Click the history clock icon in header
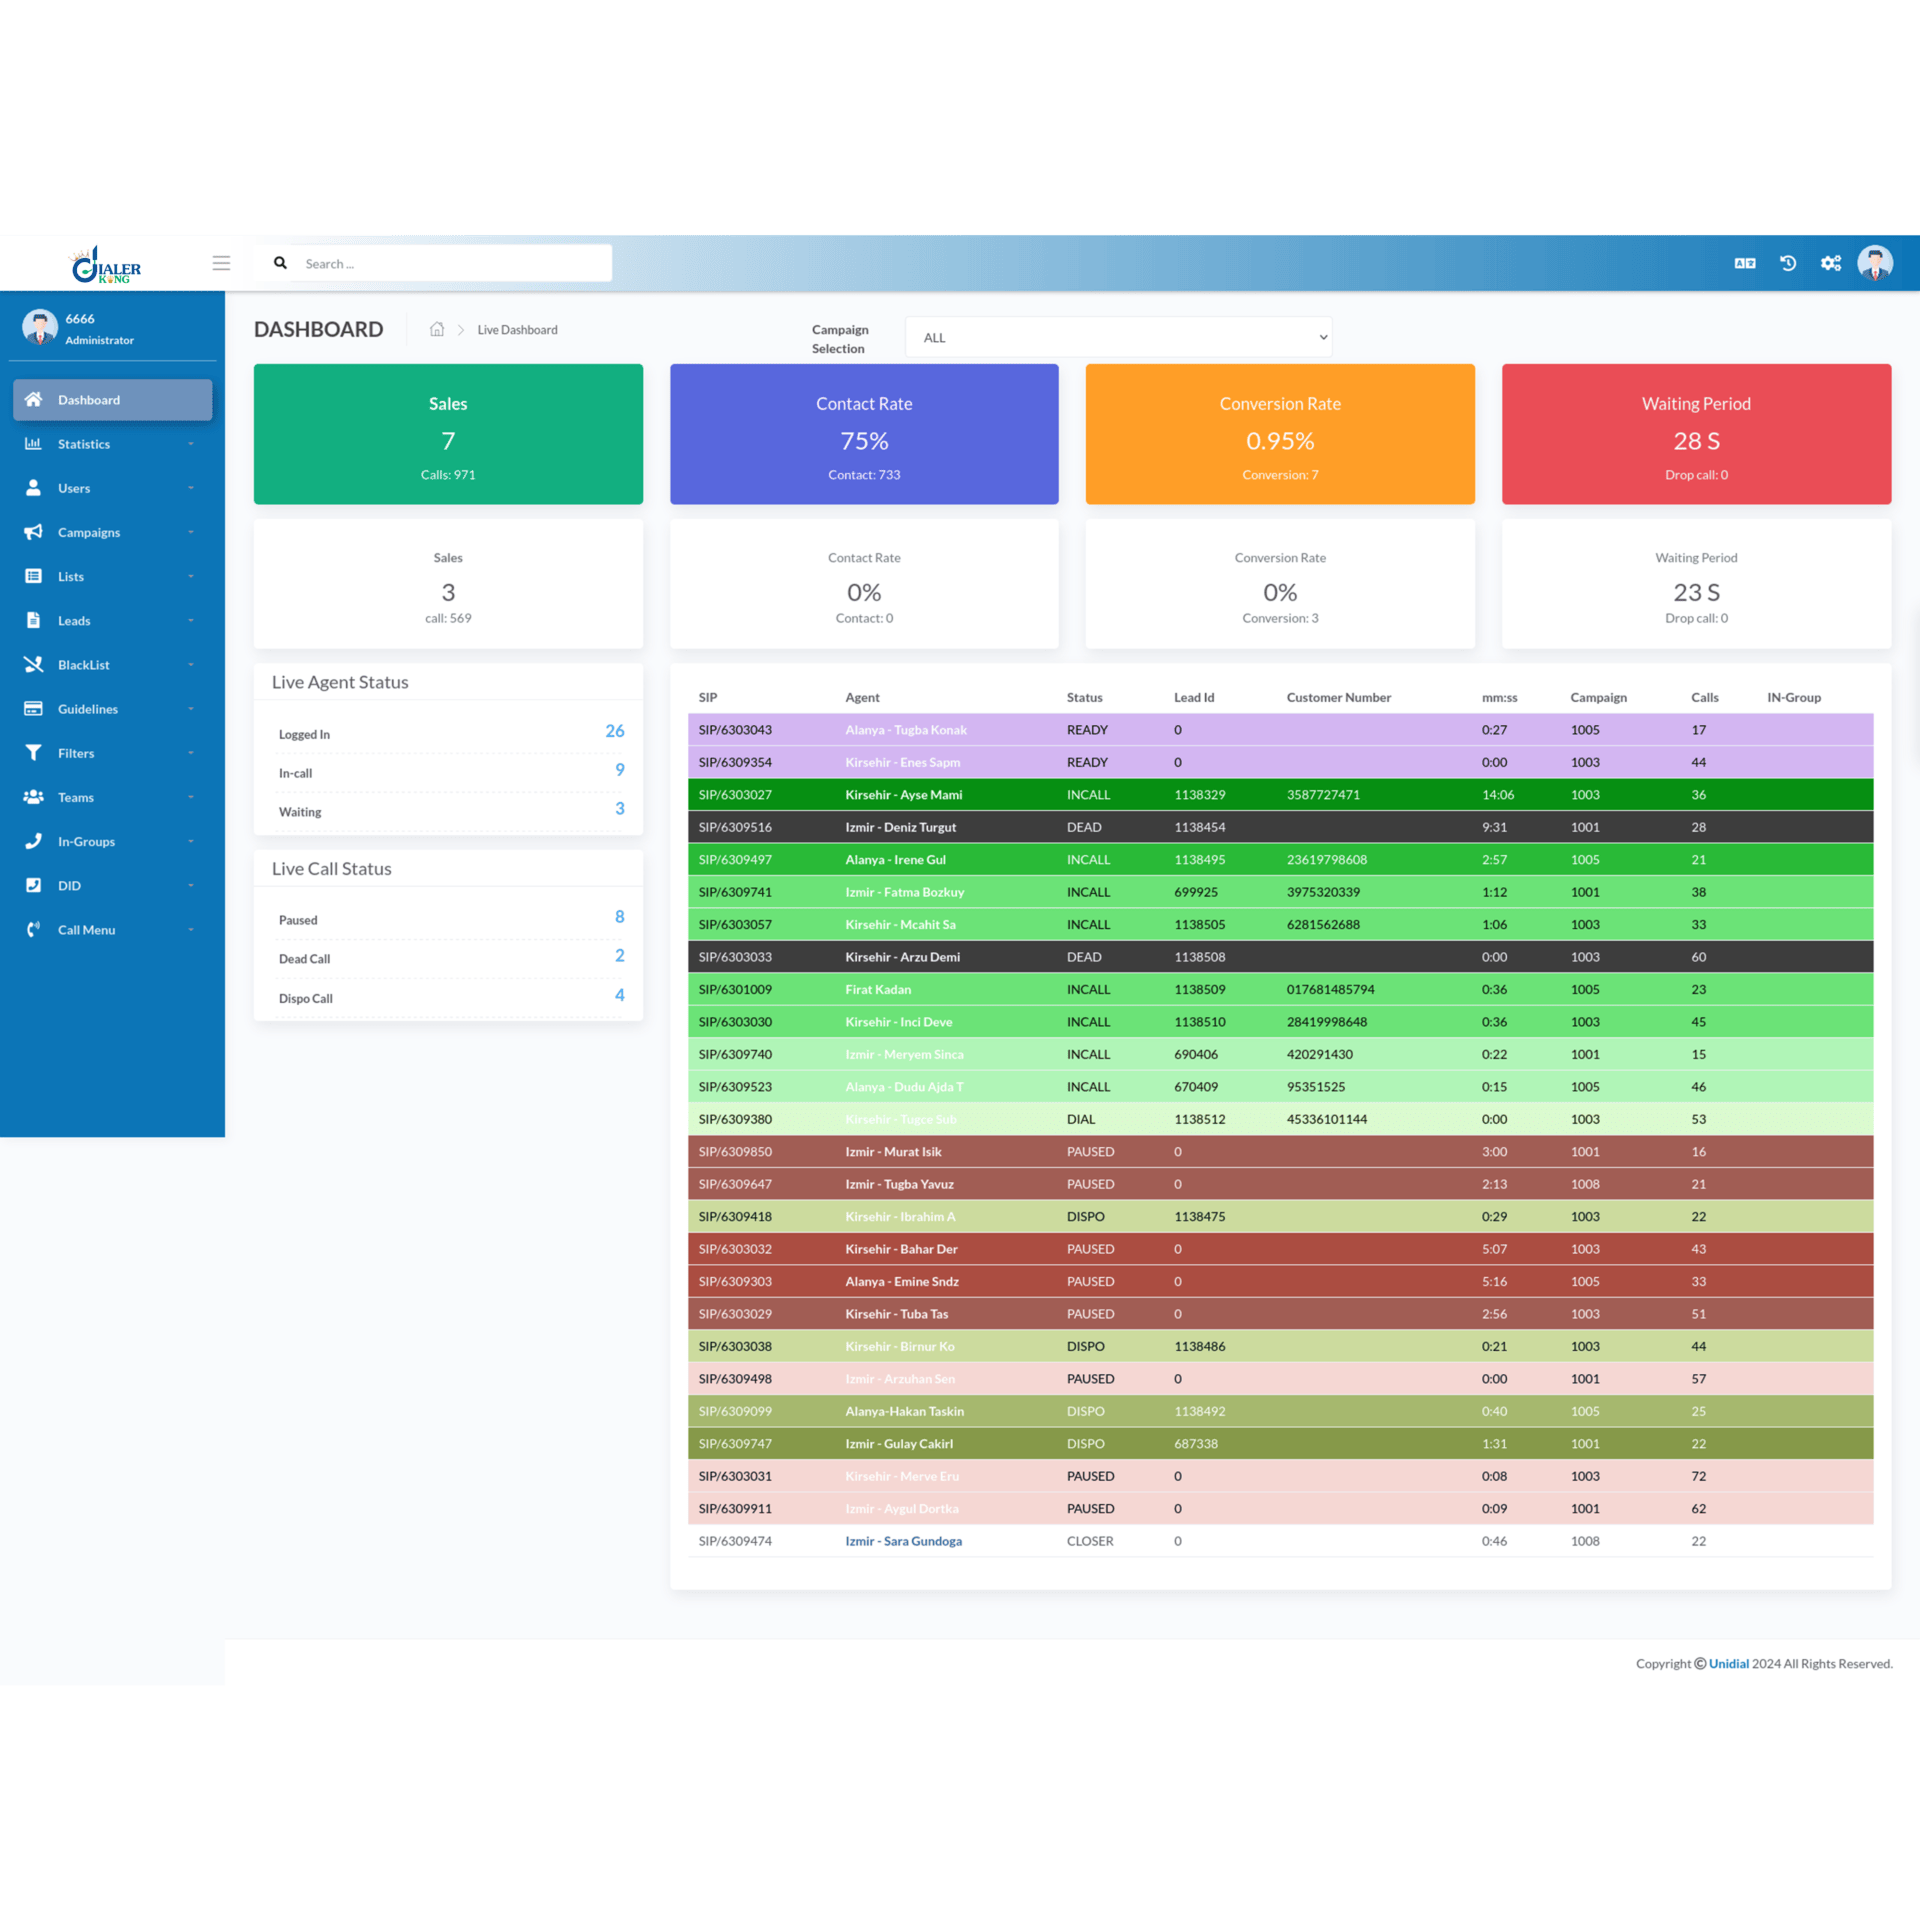Image resolution: width=1920 pixels, height=1920 pixels. point(1788,263)
